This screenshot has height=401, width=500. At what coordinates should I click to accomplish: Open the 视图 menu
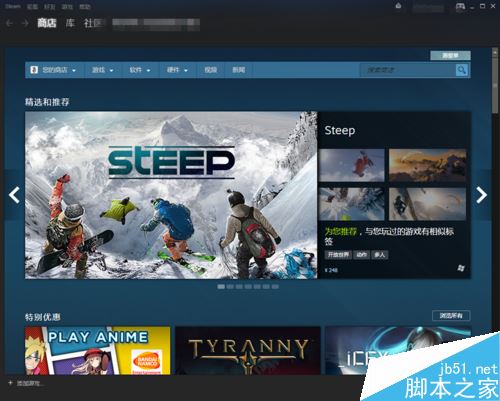tap(32, 7)
